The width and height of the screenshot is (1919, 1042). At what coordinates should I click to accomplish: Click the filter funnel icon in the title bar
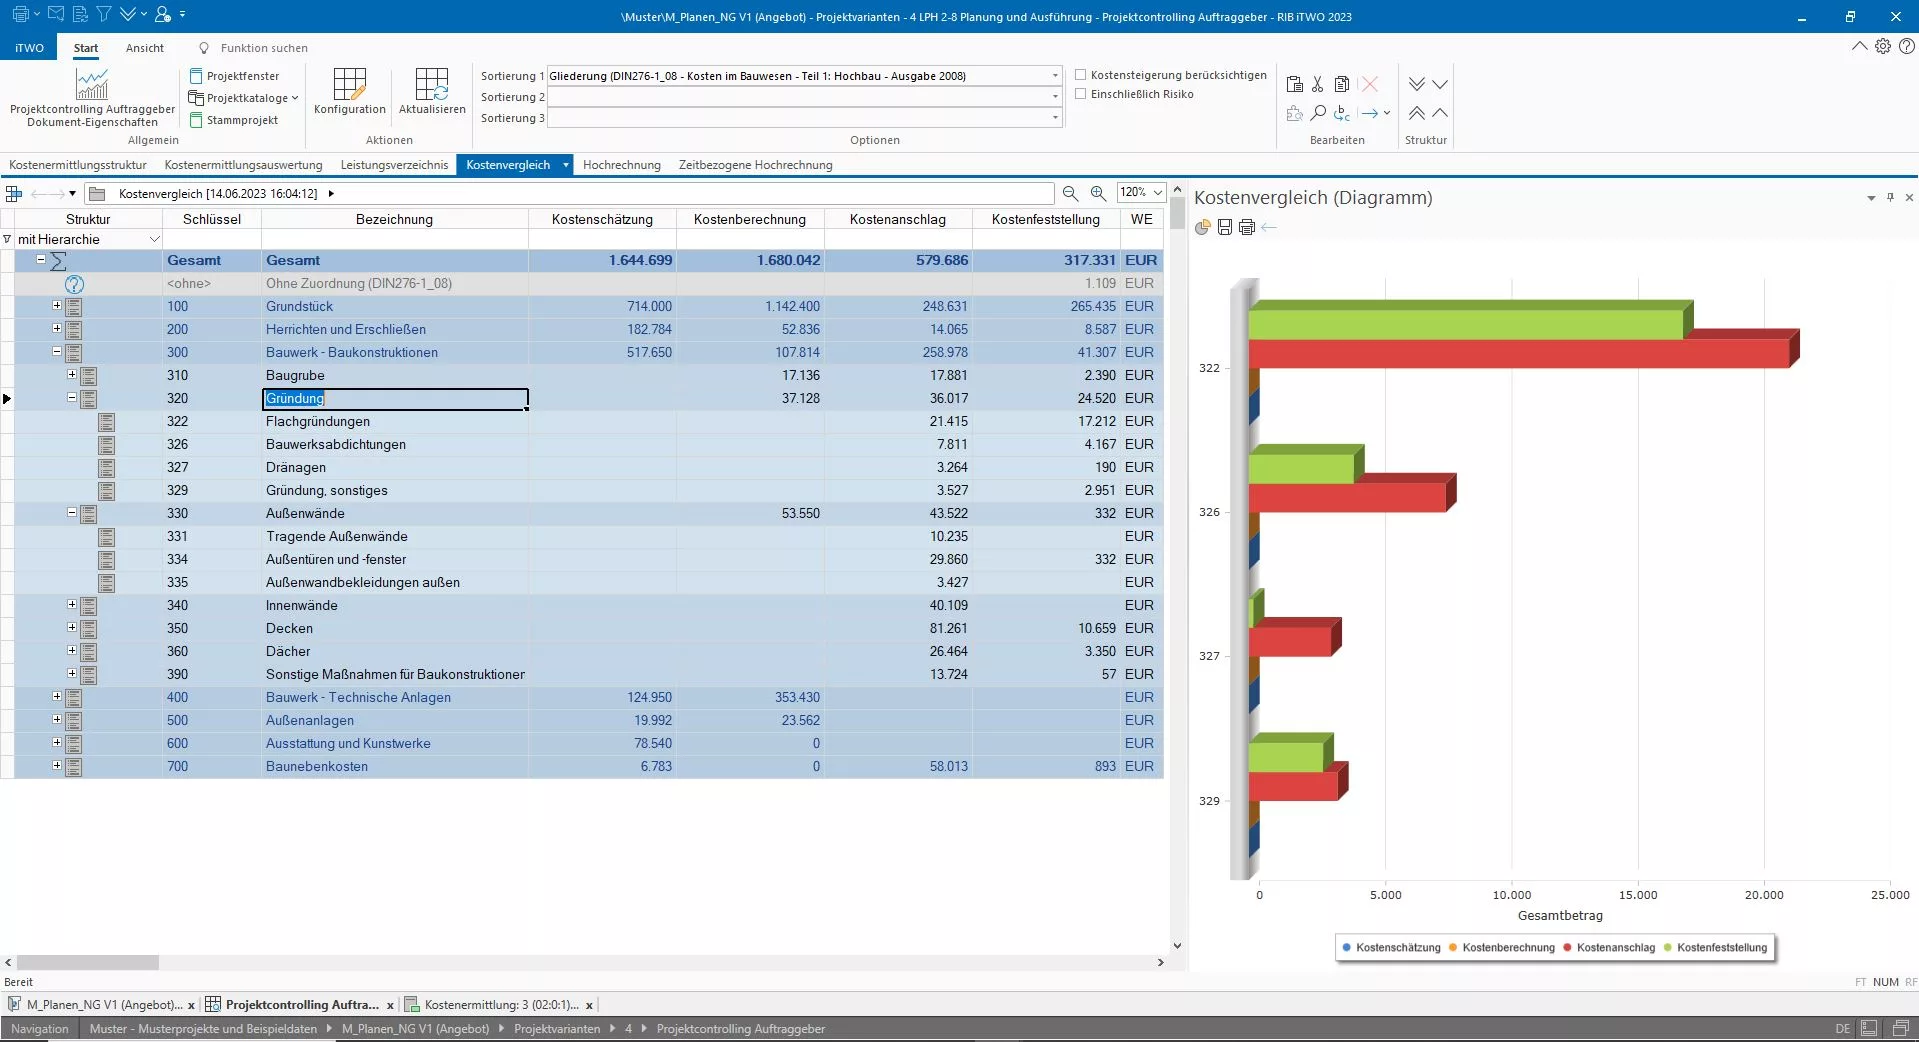click(x=104, y=15)
